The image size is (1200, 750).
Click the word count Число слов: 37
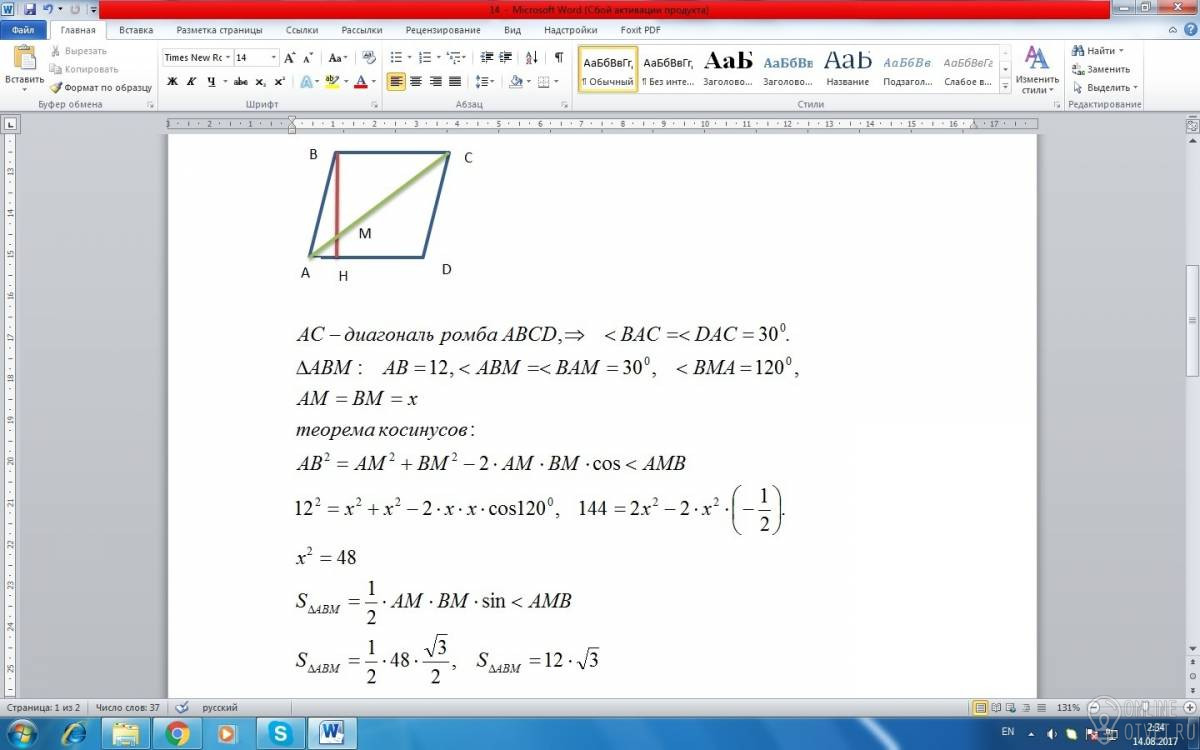tap(127, 707)
